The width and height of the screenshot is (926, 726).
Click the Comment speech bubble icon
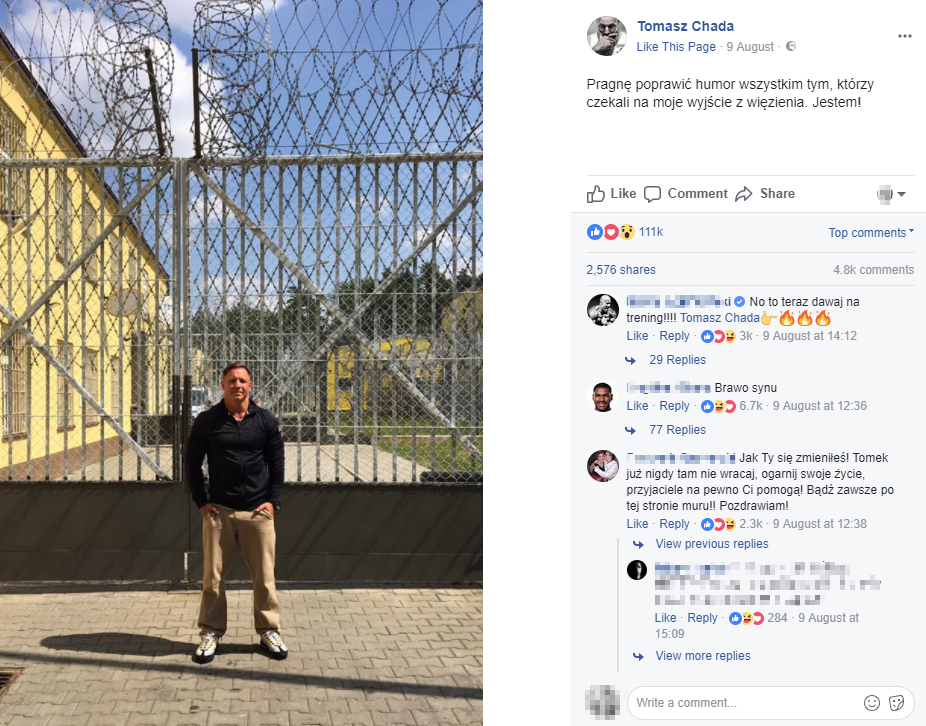(652, 194)
